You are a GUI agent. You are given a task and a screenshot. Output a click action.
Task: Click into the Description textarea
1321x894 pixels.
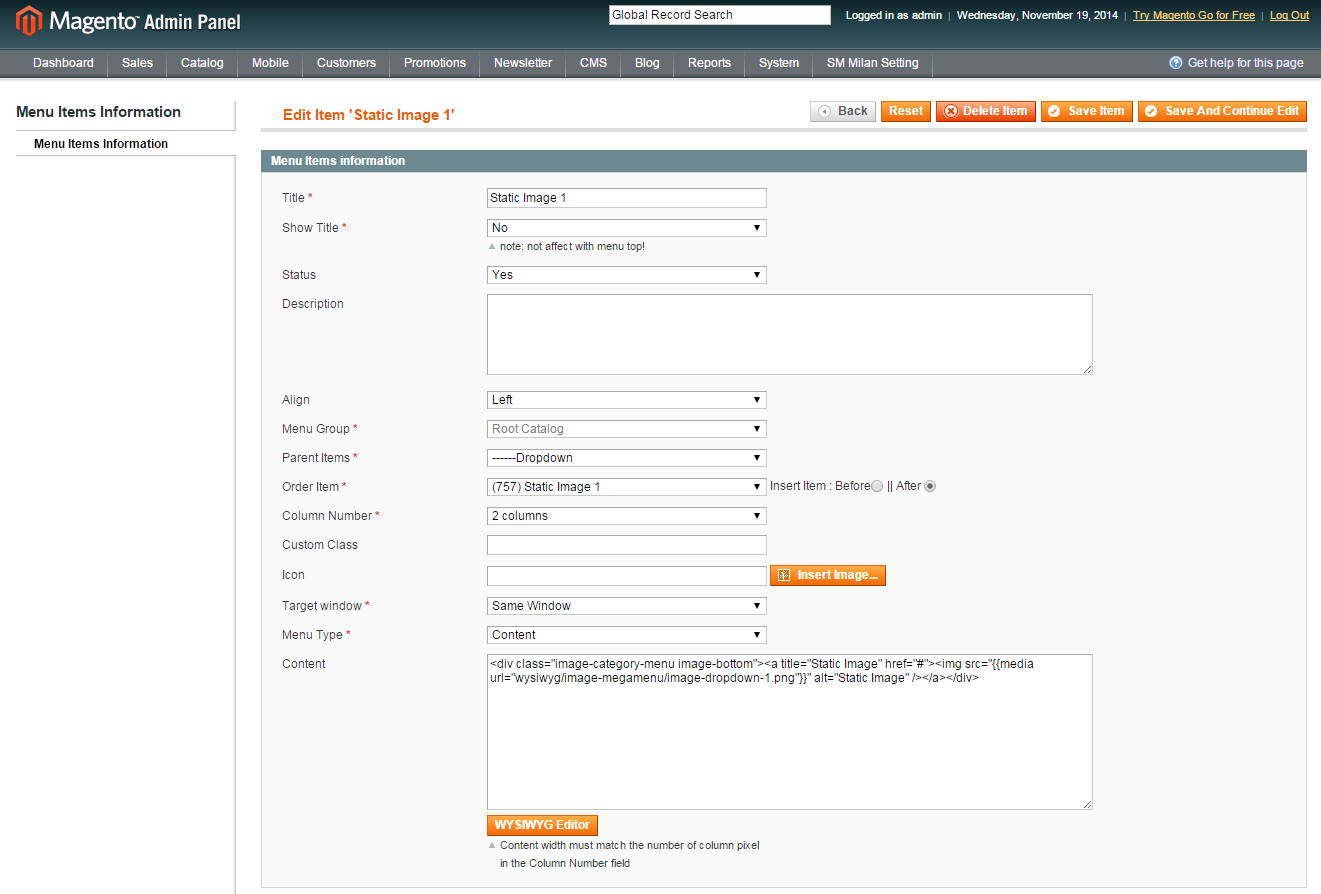(x=790, y=334)
